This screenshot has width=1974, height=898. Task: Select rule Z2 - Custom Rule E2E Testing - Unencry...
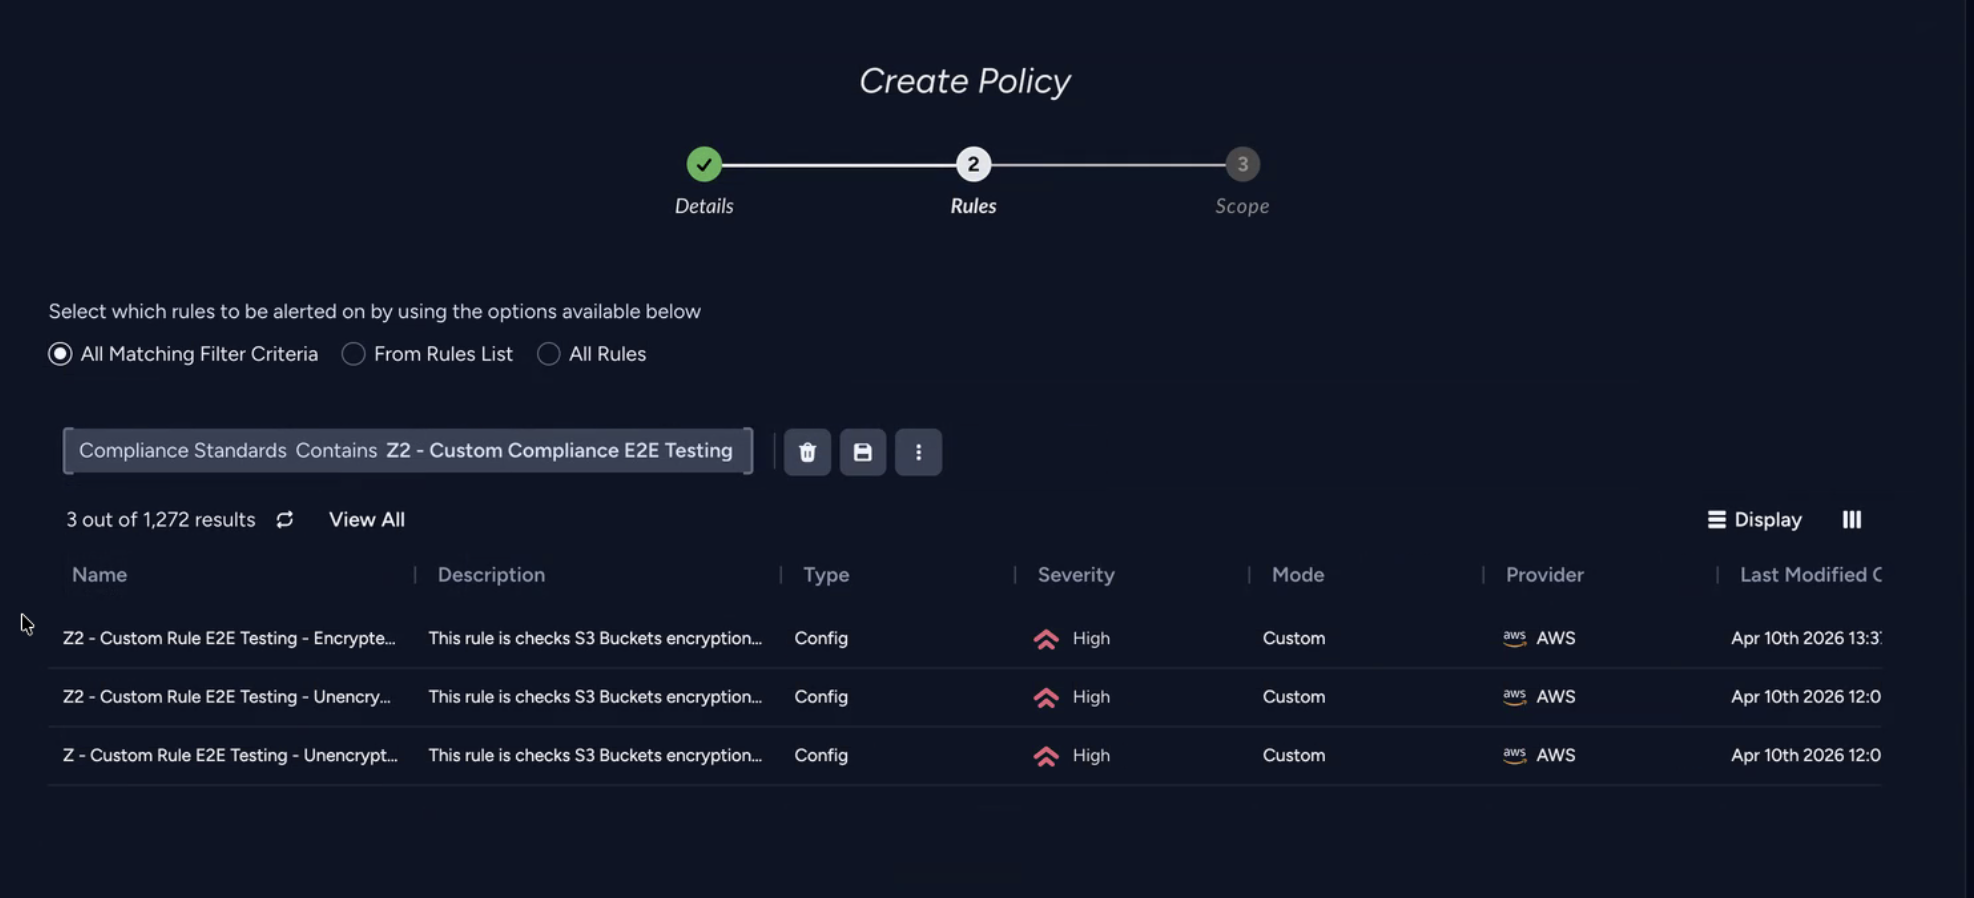coord(227,696)
